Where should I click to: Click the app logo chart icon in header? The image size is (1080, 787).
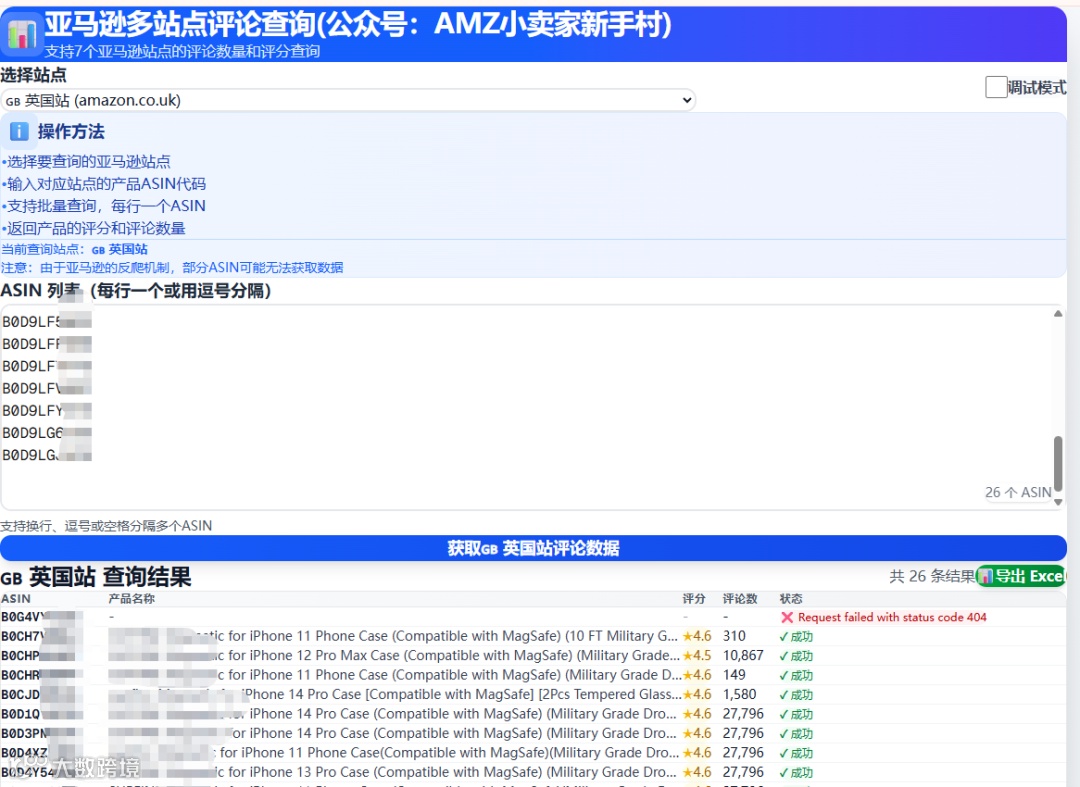pos(22,32)
